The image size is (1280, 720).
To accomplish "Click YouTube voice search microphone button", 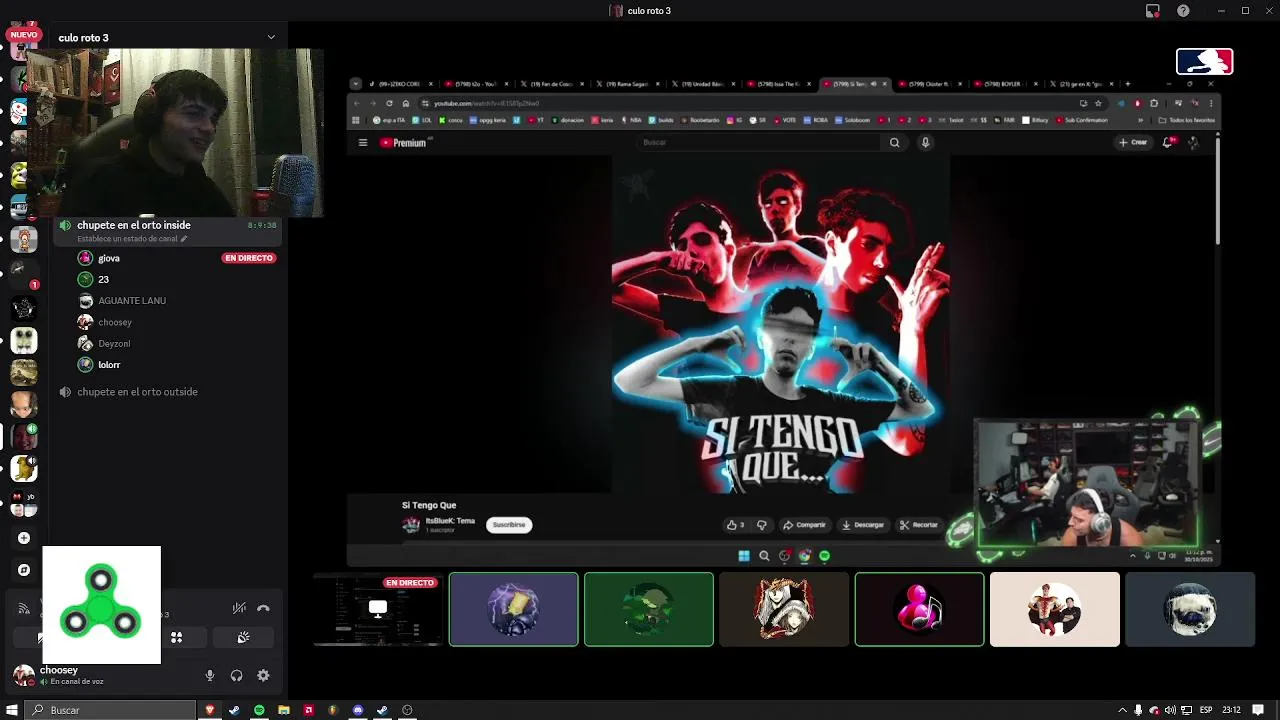I will tap(925, 142).
